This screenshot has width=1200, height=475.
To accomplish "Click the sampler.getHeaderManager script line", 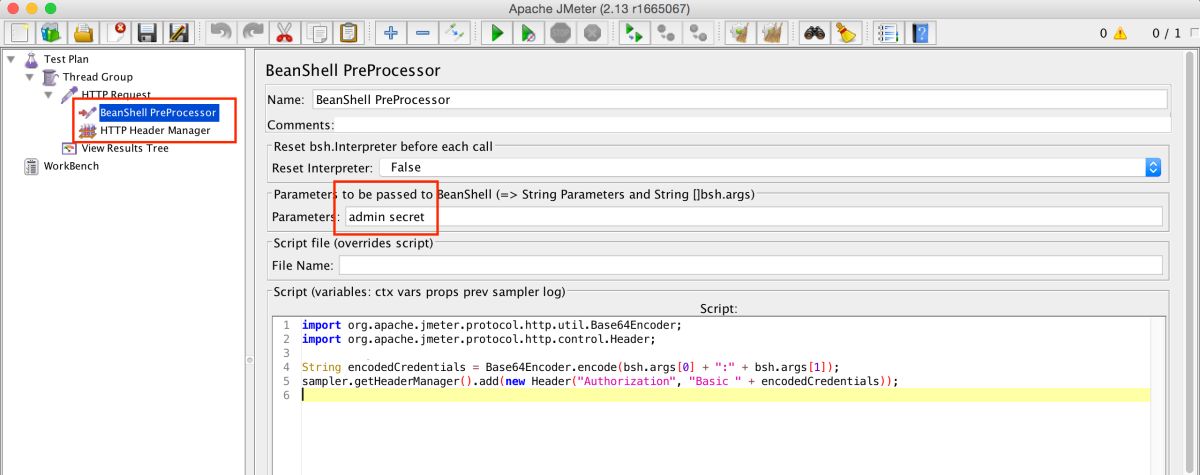I will coord(600,381).
